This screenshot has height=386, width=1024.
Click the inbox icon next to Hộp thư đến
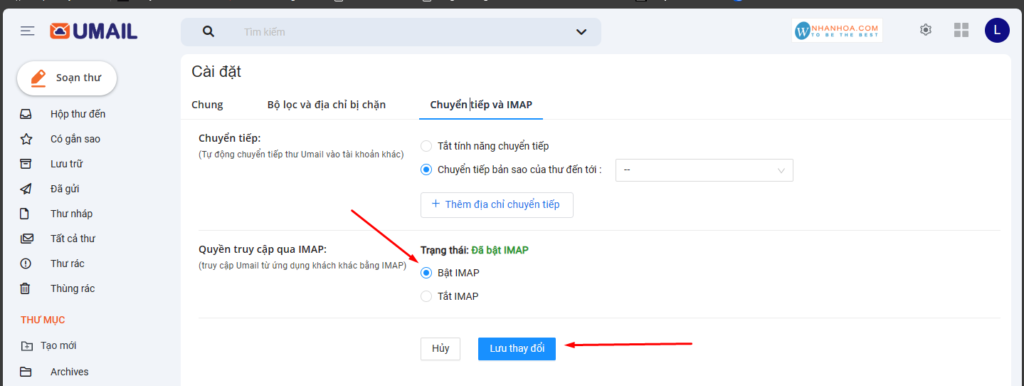(x=26, y=114)
